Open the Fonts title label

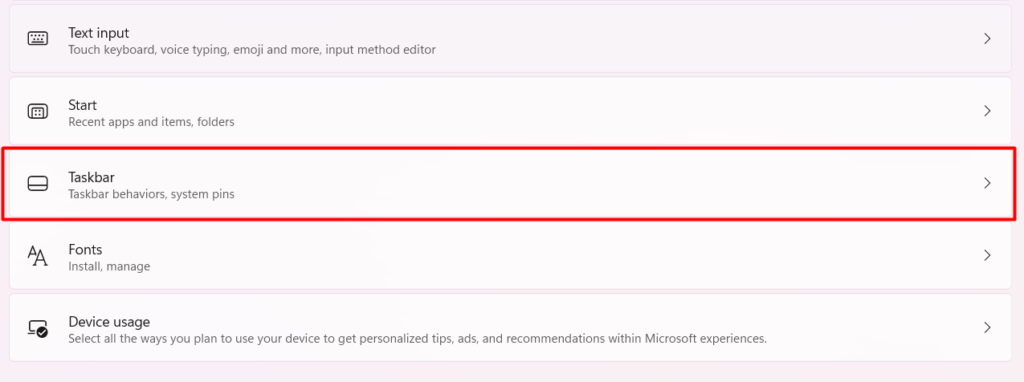tap(86, 249)
